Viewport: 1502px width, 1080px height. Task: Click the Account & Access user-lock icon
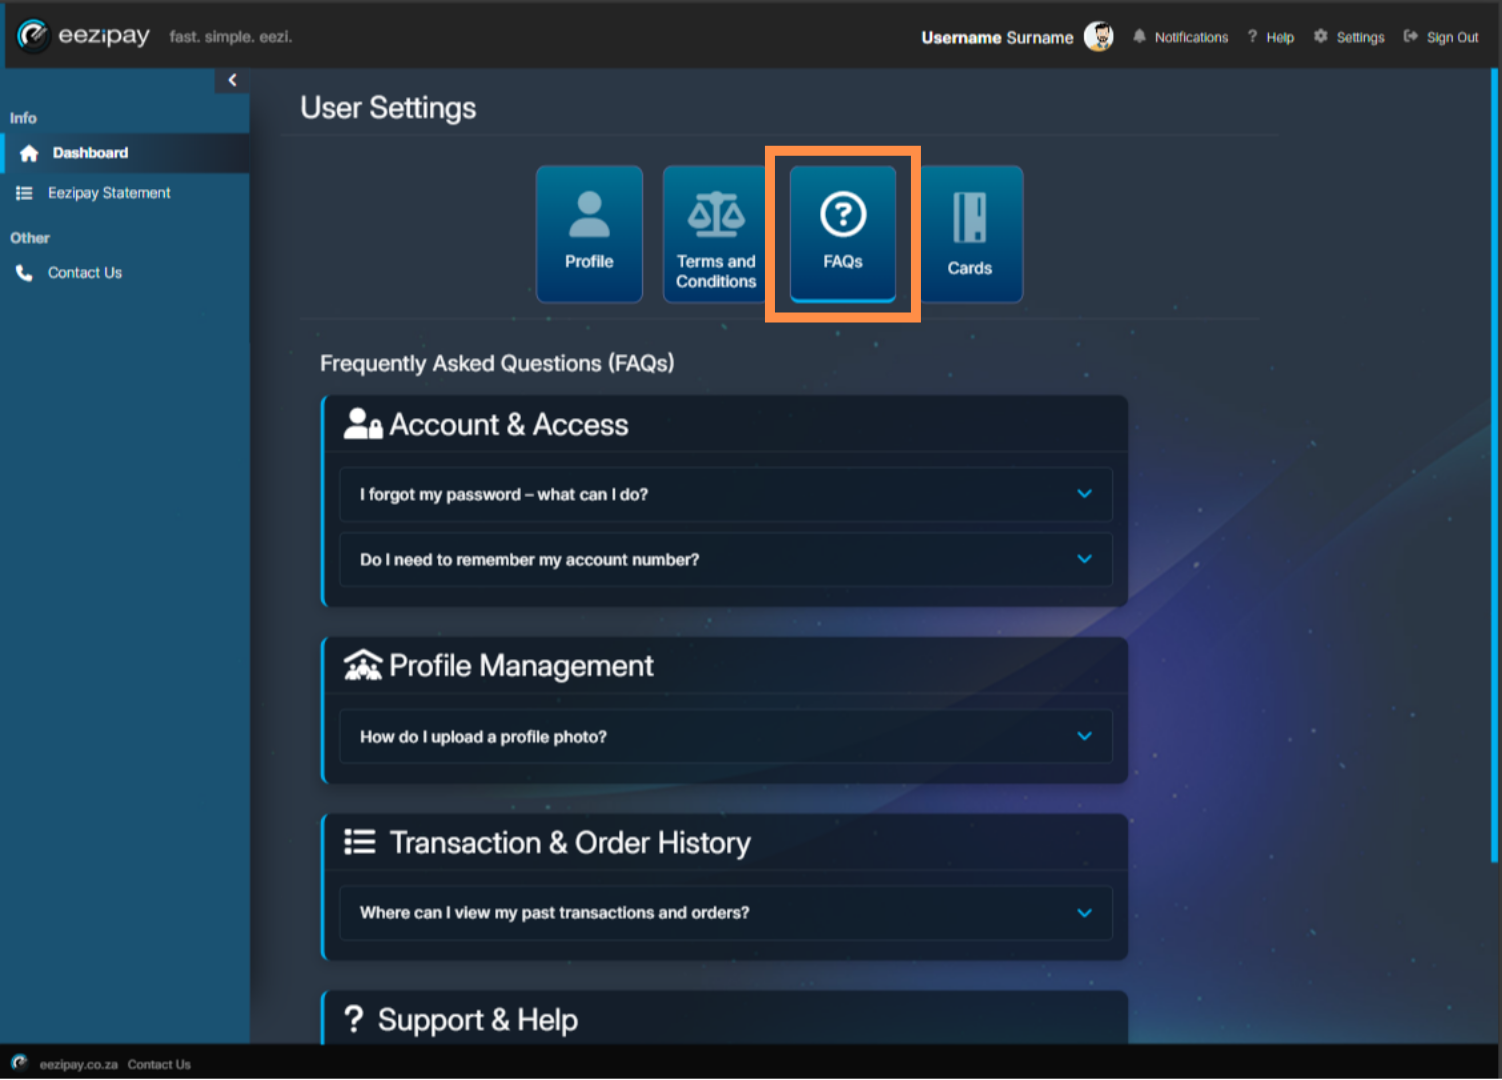pos(363,424)
